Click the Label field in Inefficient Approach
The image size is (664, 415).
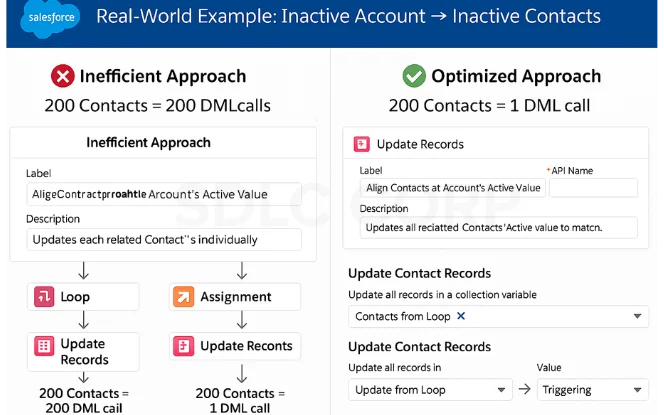coord(164,194)
